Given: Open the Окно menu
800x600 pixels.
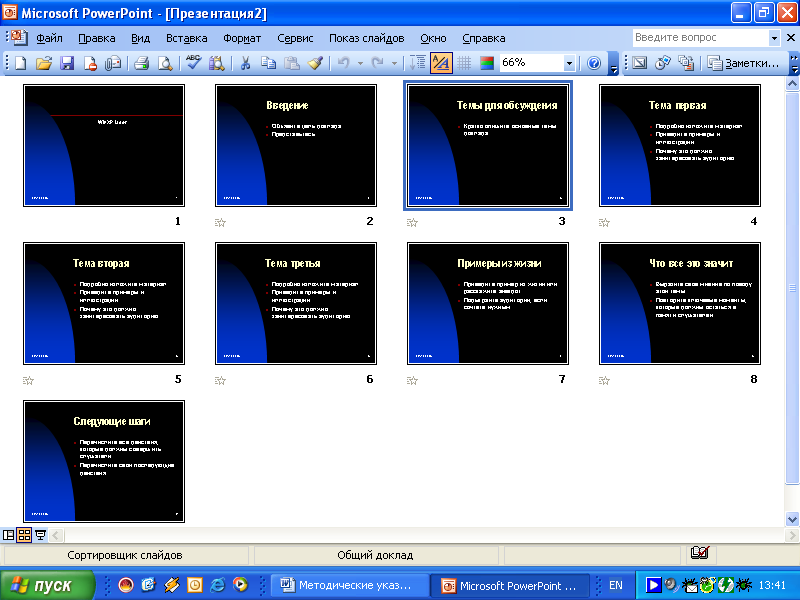Looking at the screenshot, I should coord(433,38).
